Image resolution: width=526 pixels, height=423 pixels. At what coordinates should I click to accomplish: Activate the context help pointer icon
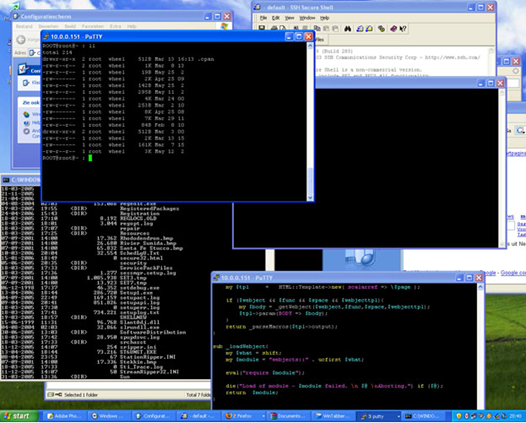(403, 29)
